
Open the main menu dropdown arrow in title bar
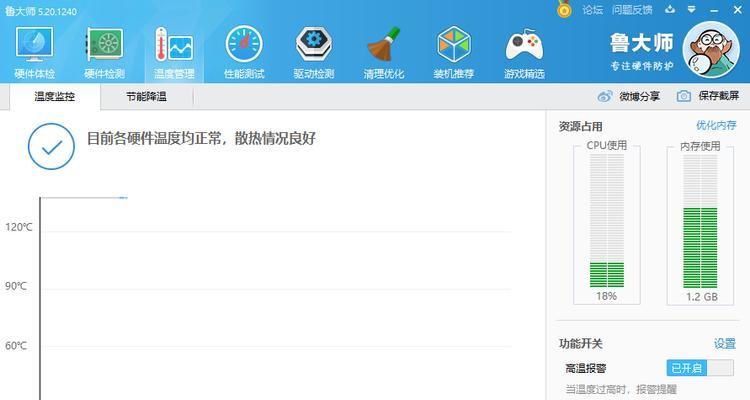coord(692,9)
